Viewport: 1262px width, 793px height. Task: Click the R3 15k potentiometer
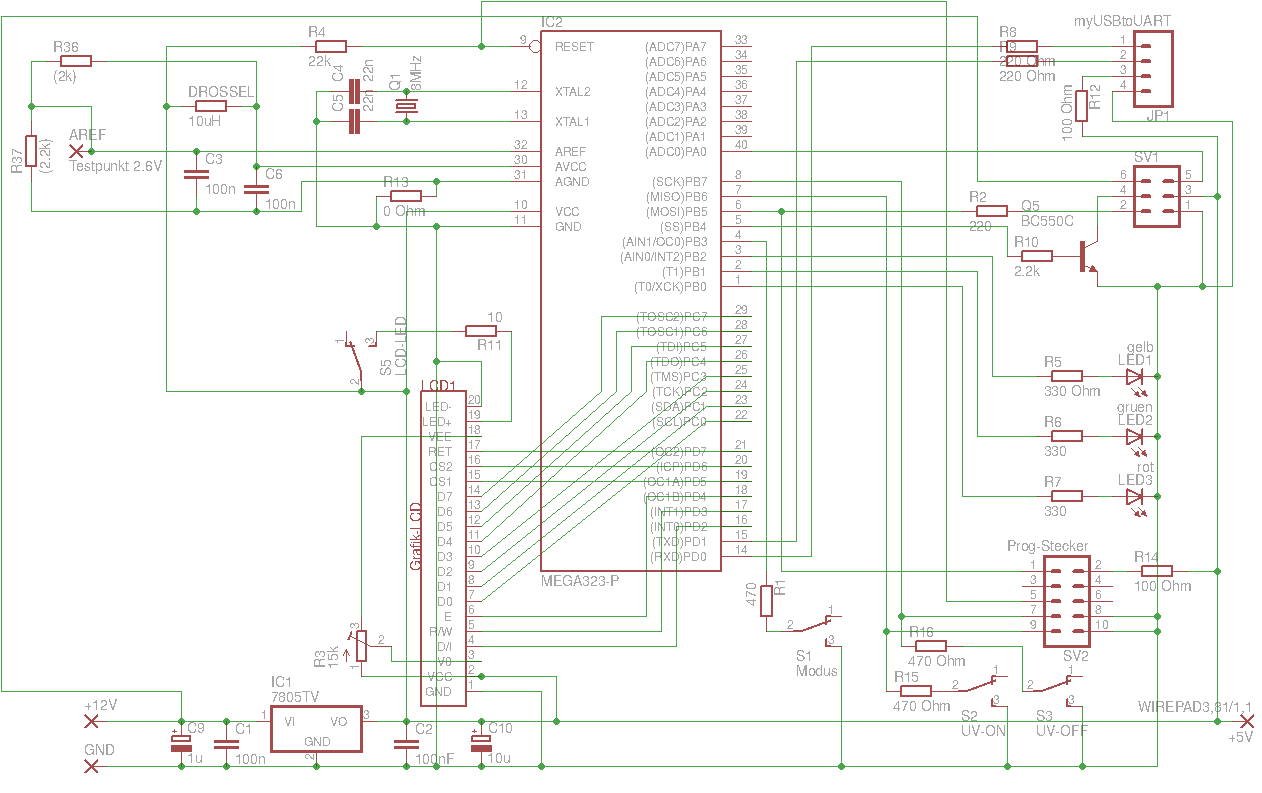(x=361, y=646)
